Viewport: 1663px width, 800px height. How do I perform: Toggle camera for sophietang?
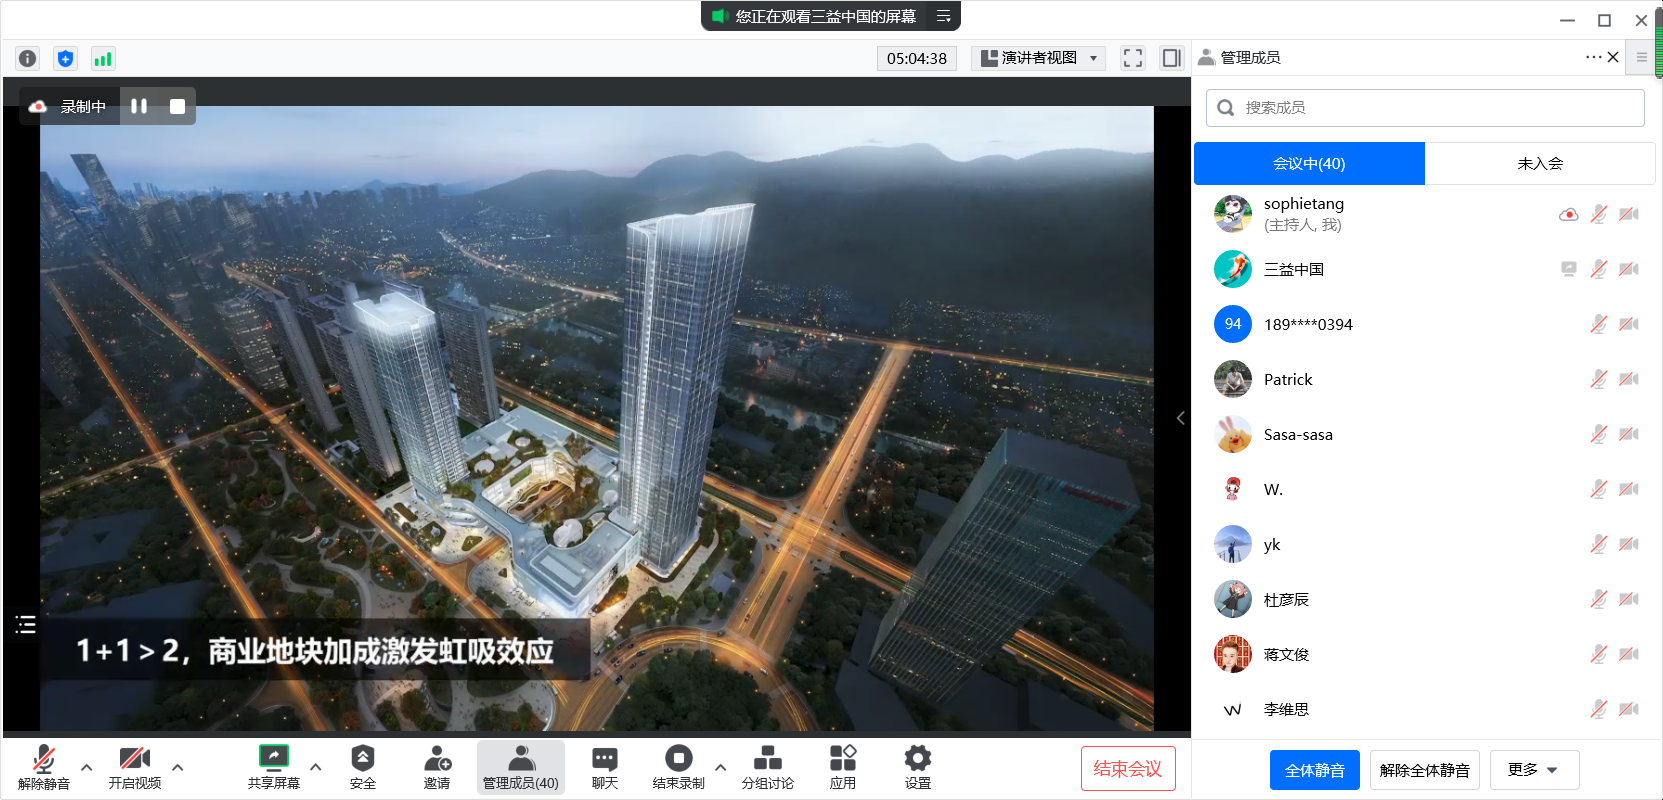pyautogui.click(x=1629, y=214)
